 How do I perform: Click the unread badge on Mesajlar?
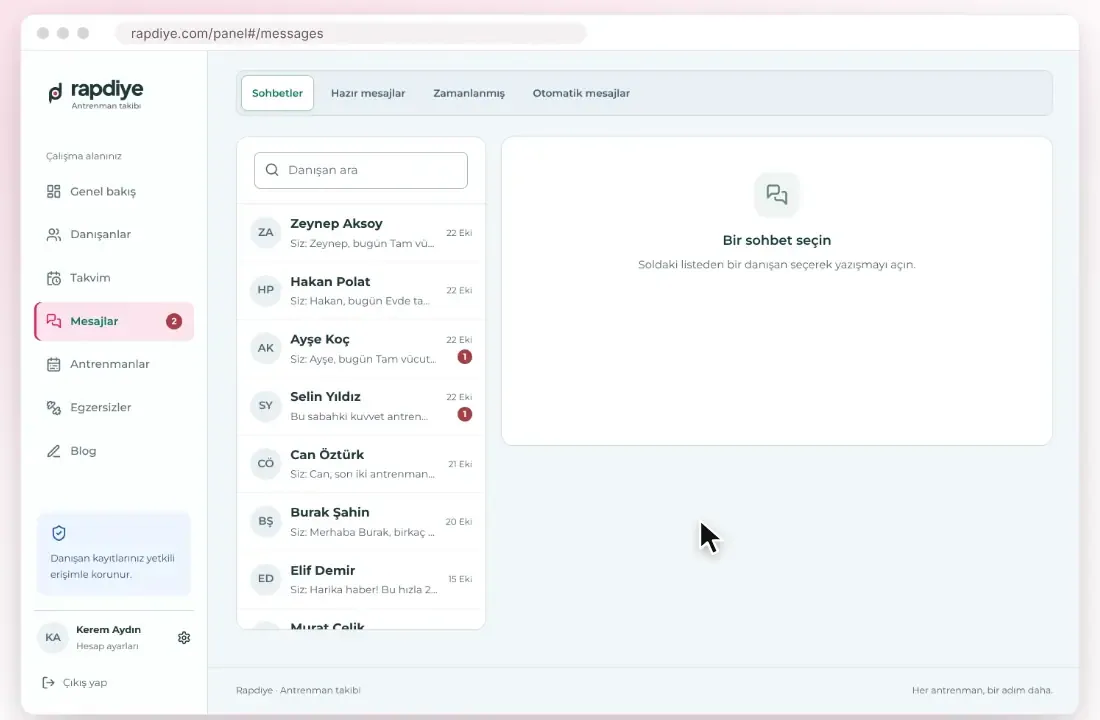pyautogui.click(x=174, y=321)
